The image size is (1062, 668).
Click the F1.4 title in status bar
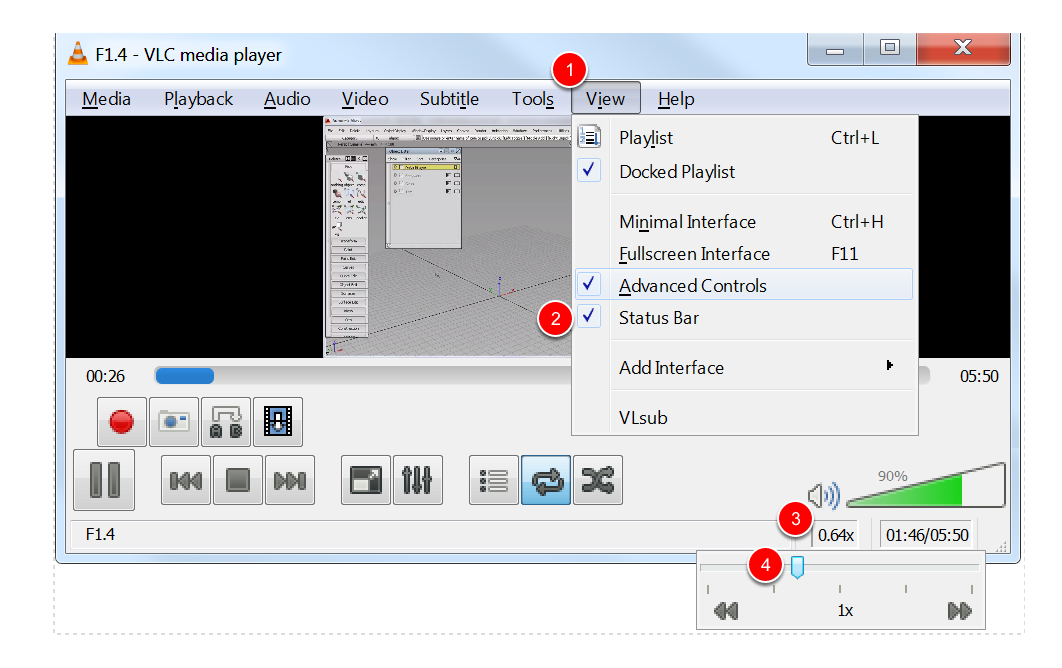pos(100,535)
